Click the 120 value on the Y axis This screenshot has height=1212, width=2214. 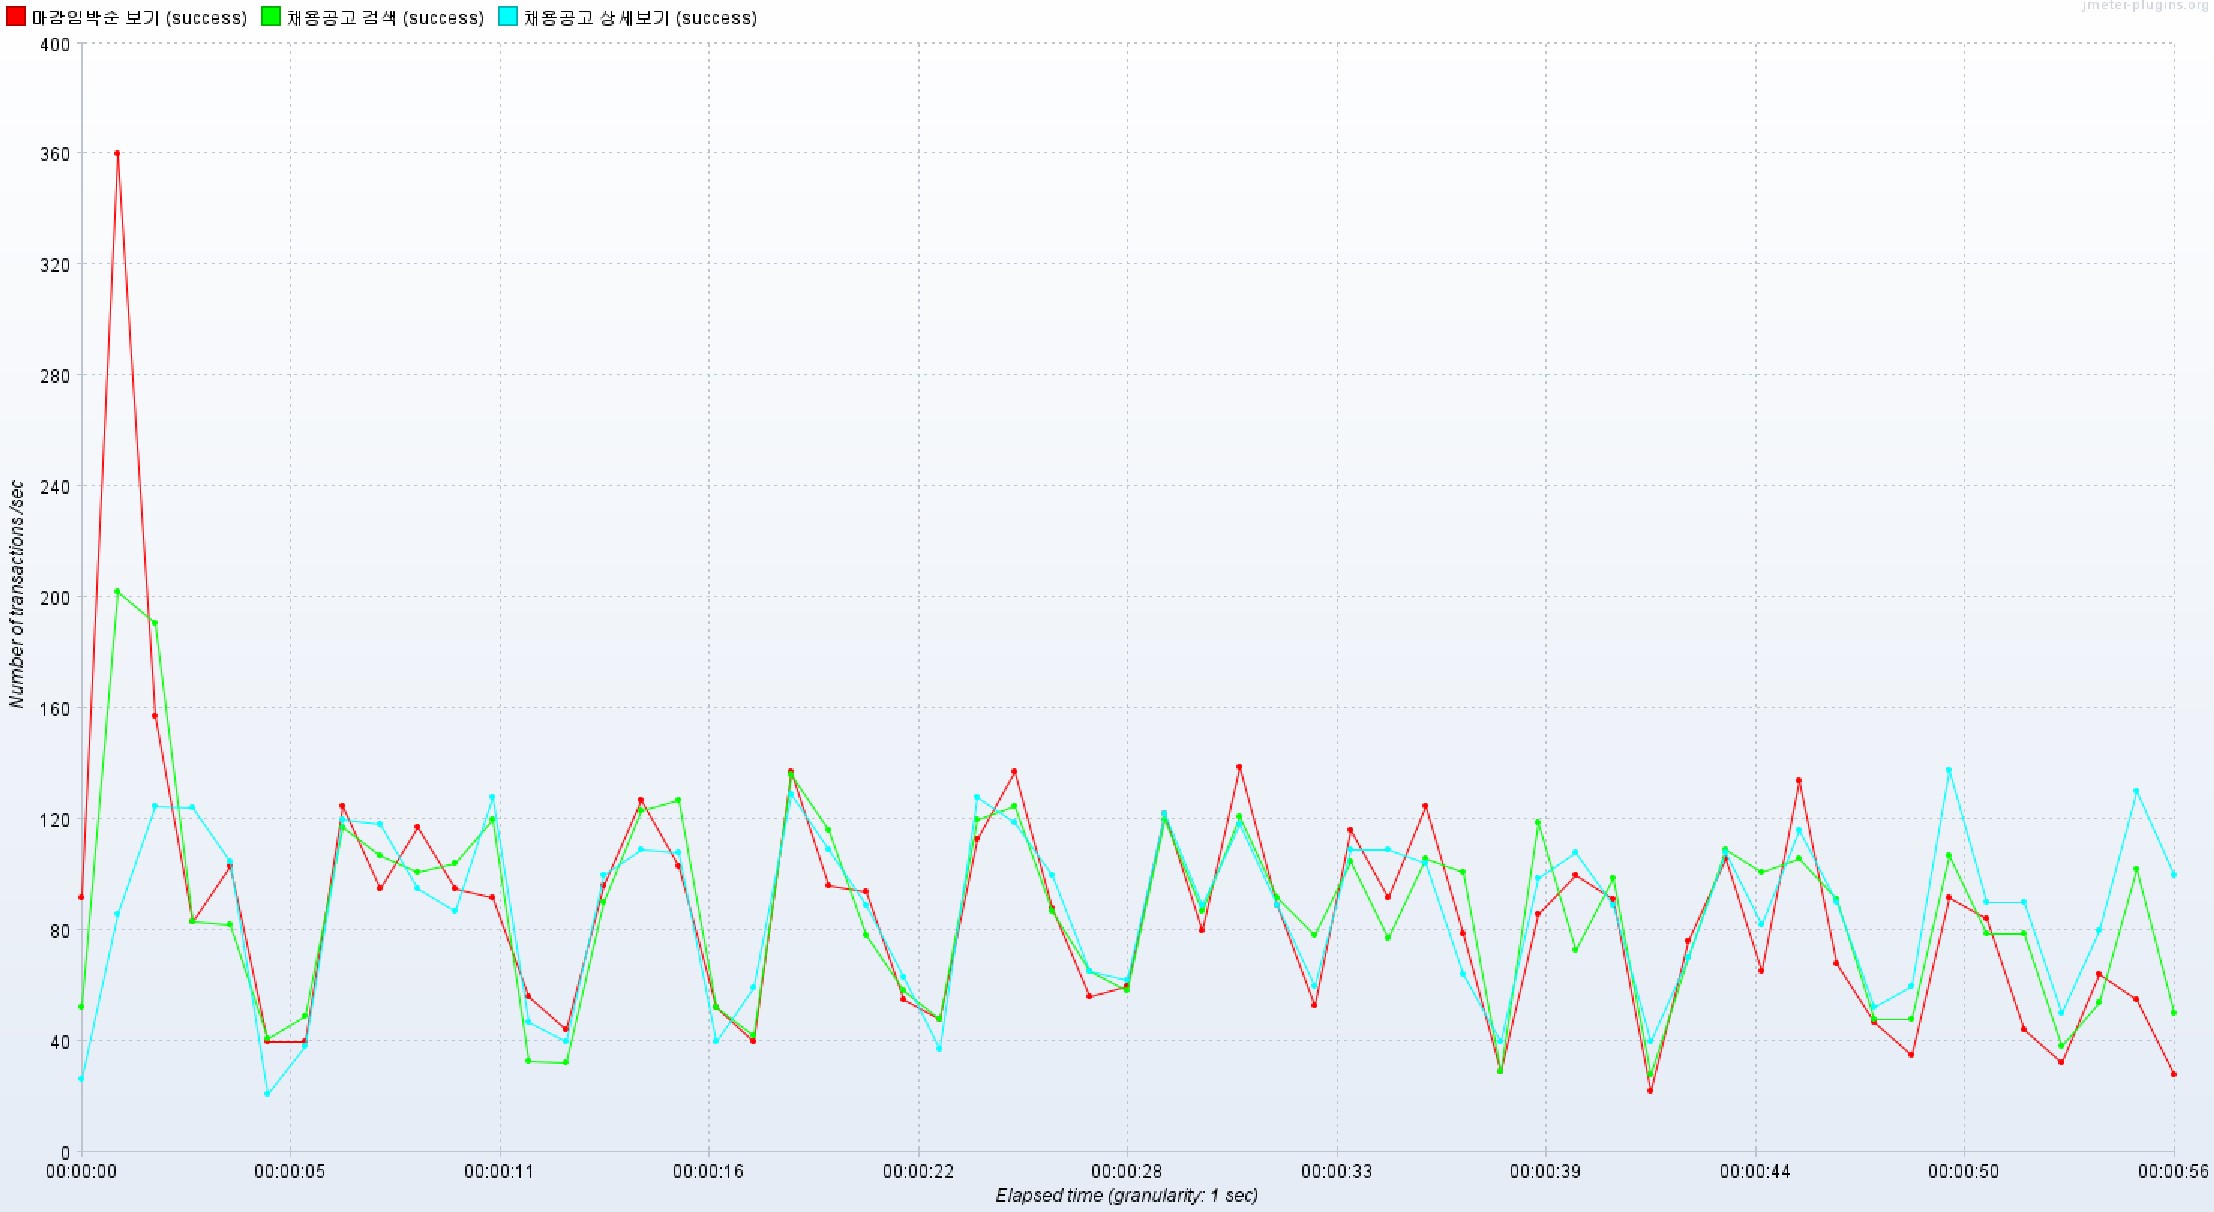pos(56,820)
